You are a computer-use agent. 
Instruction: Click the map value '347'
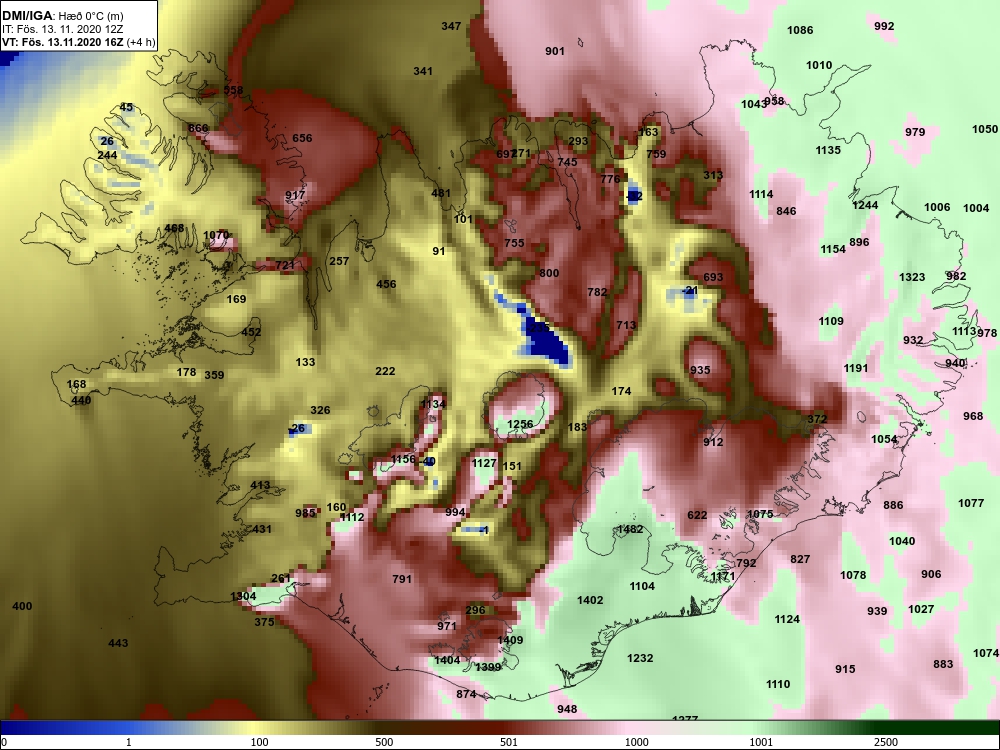(451, 26)
